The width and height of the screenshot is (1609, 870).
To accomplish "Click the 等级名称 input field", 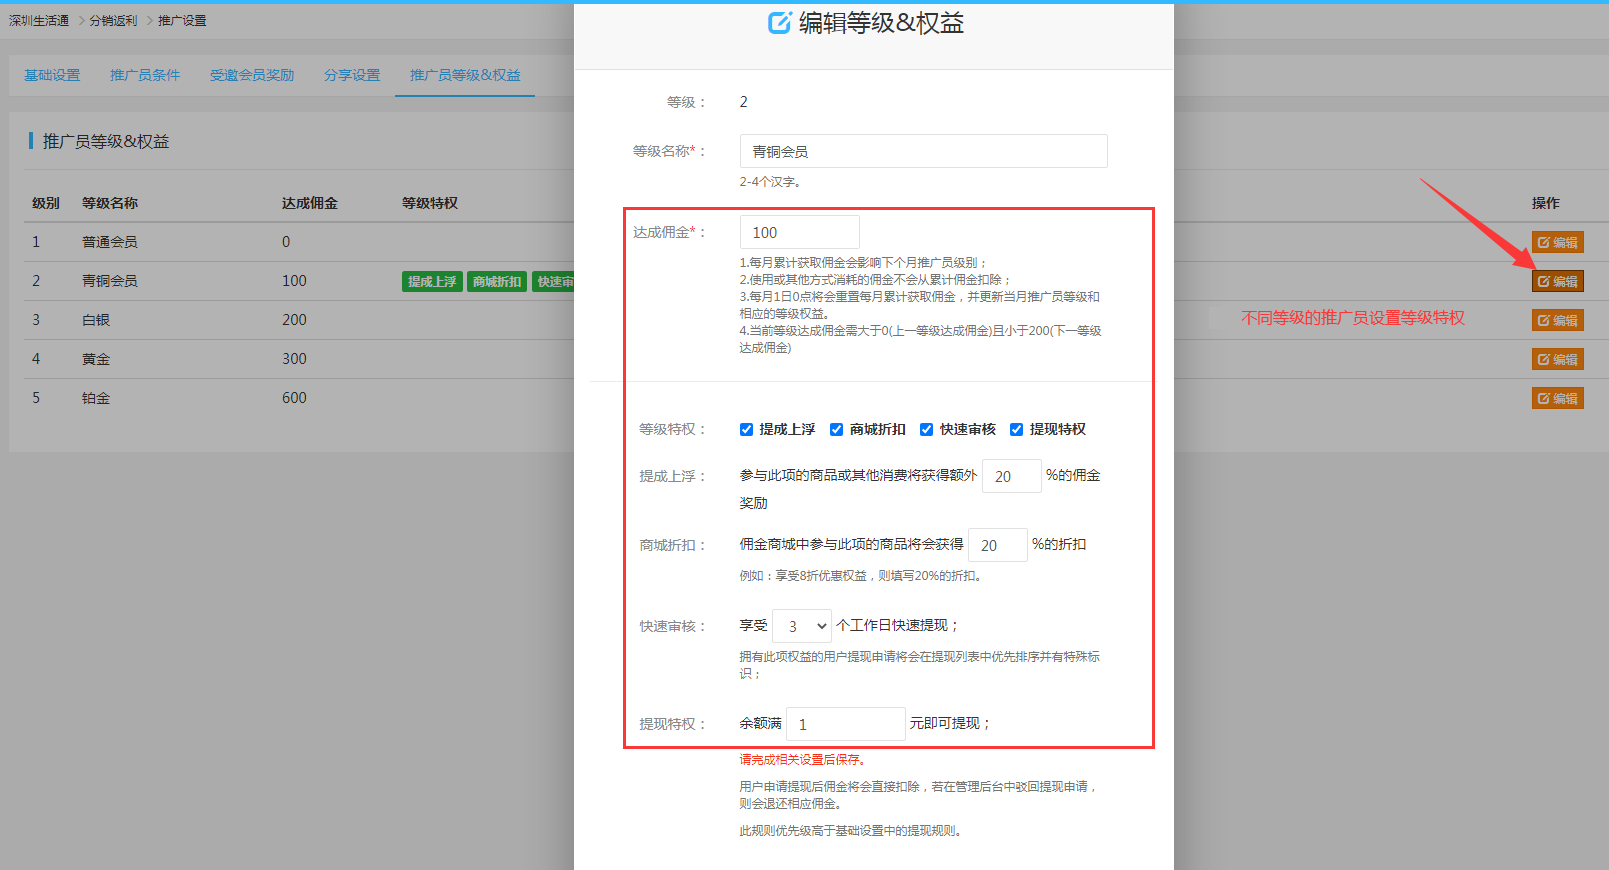I will [923, 151].
